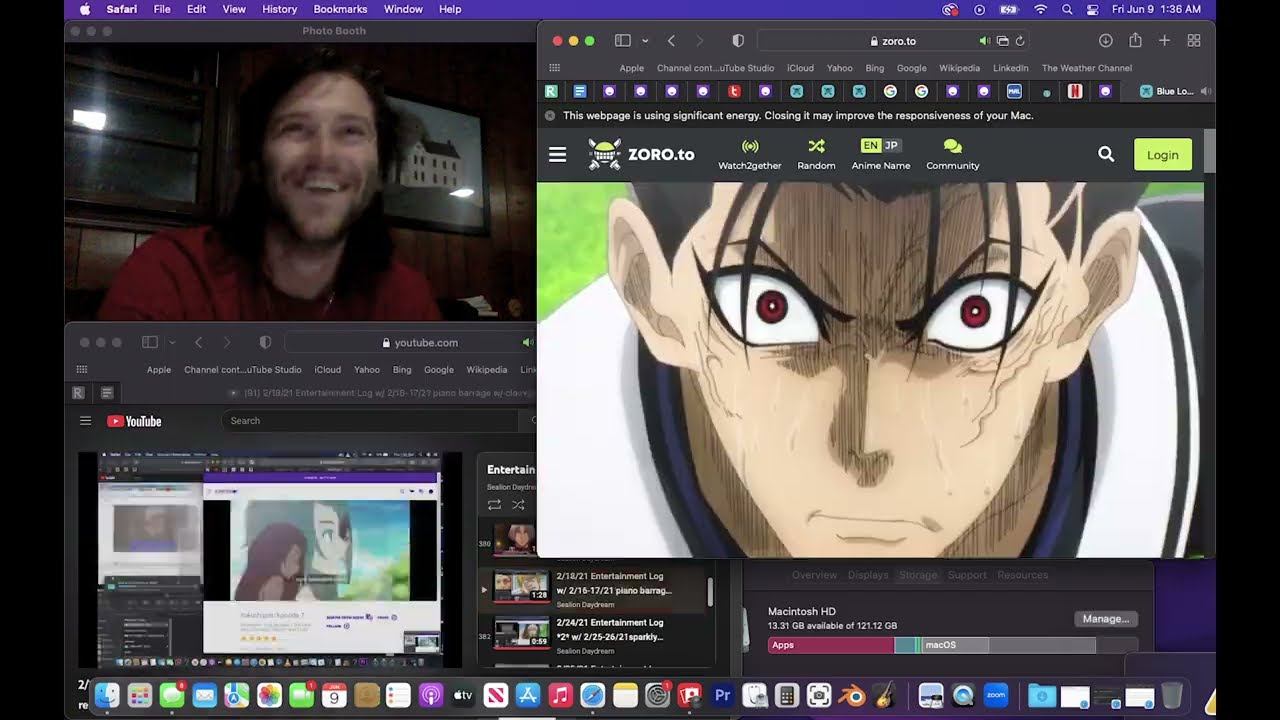
Task: Toggle the sidebar in the zoro.to window
Action: (x=622, y=41)
